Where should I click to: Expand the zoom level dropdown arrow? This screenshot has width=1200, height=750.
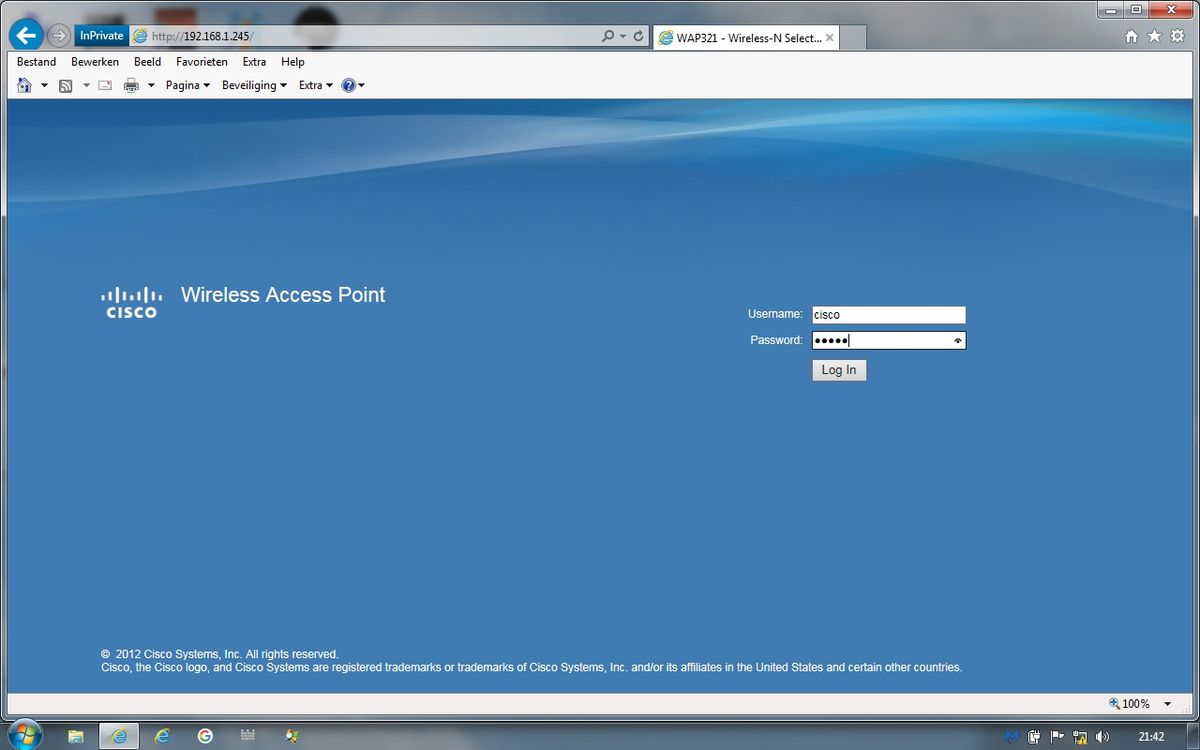click(x=1168, y=704)
